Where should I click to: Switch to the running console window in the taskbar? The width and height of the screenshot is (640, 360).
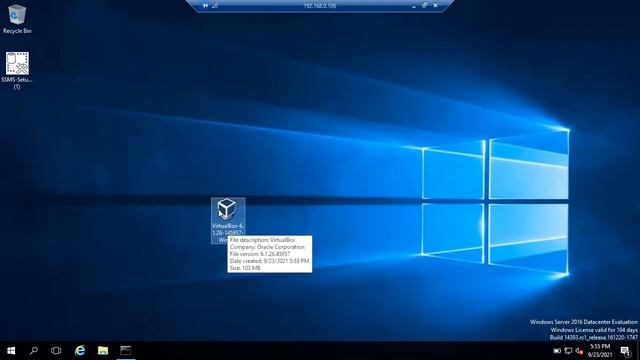click(126, 351)
